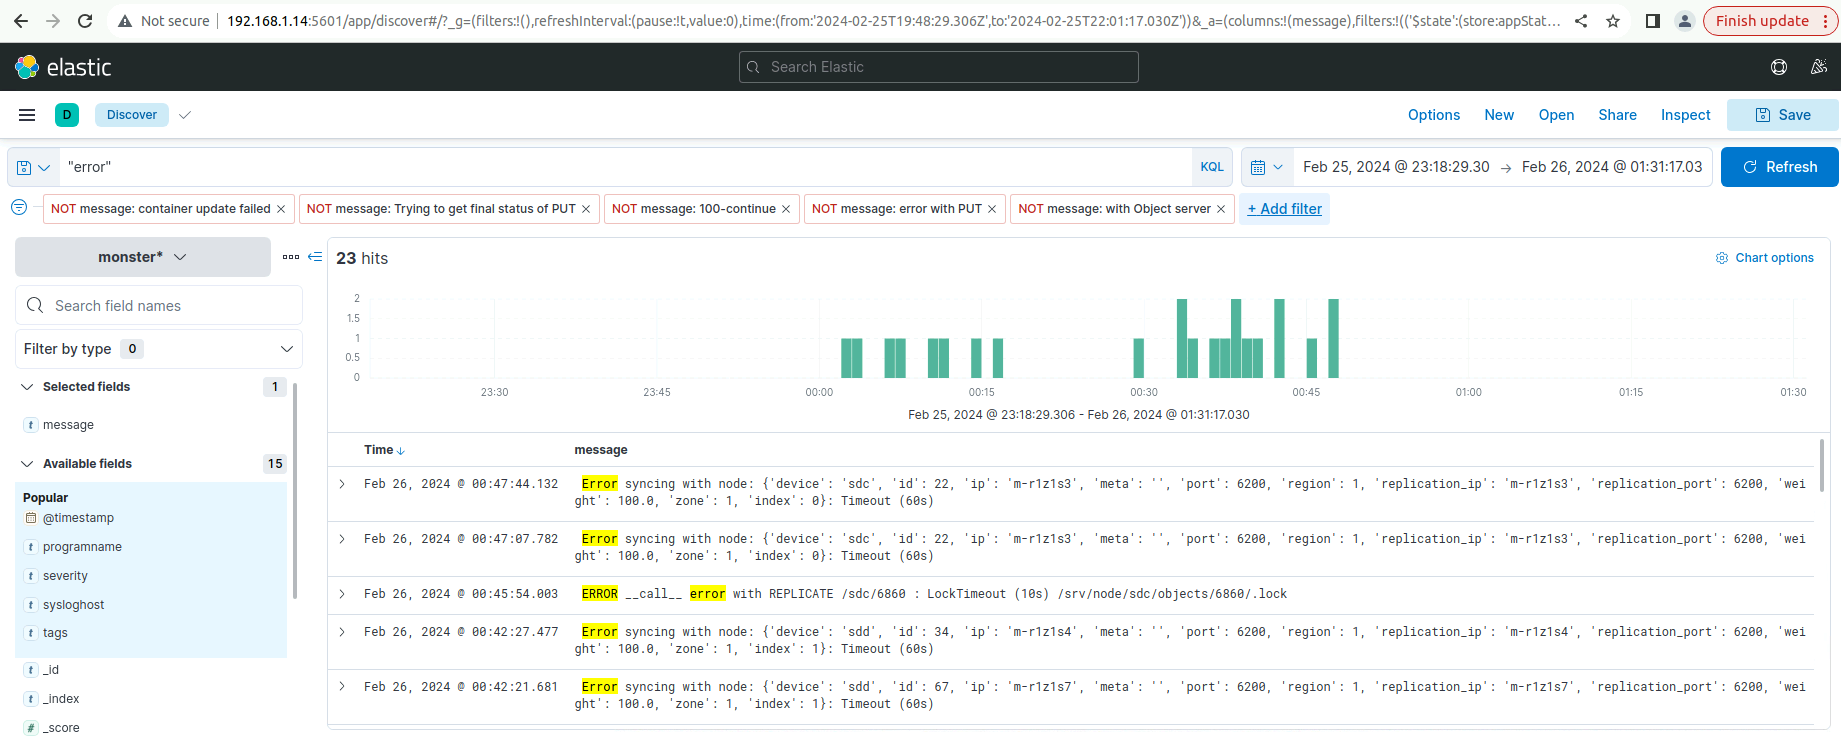The height and width of the screenshot is (742, 1841).
Task: Click the elastic logo
Action: coord(63,67)
